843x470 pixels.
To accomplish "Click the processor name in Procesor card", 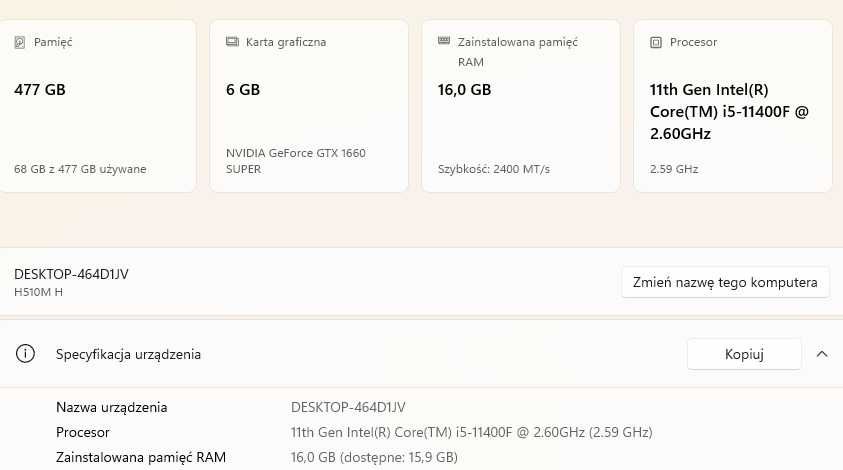I will (x=729, y=111).
